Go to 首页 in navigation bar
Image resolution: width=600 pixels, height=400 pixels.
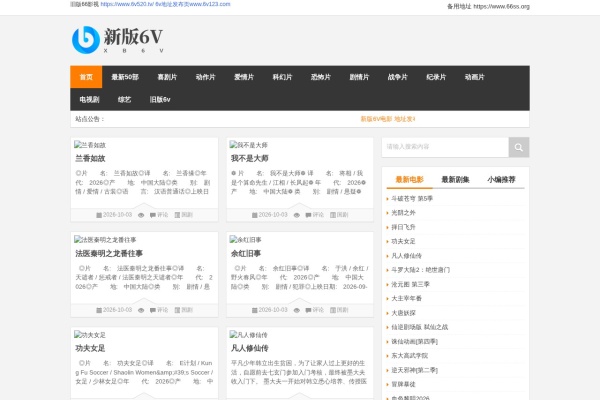pos(86,77)
